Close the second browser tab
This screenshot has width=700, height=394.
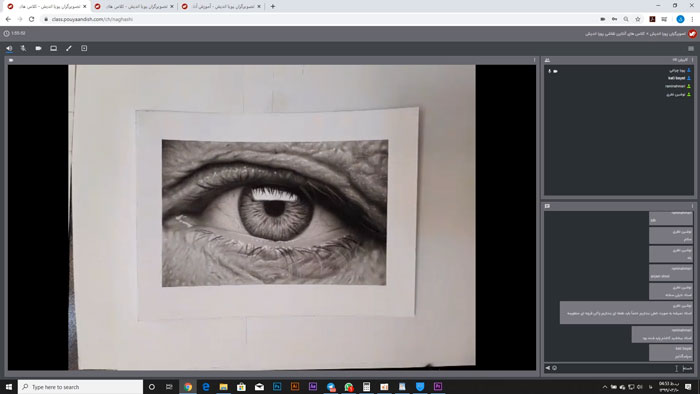pos(171,7)
